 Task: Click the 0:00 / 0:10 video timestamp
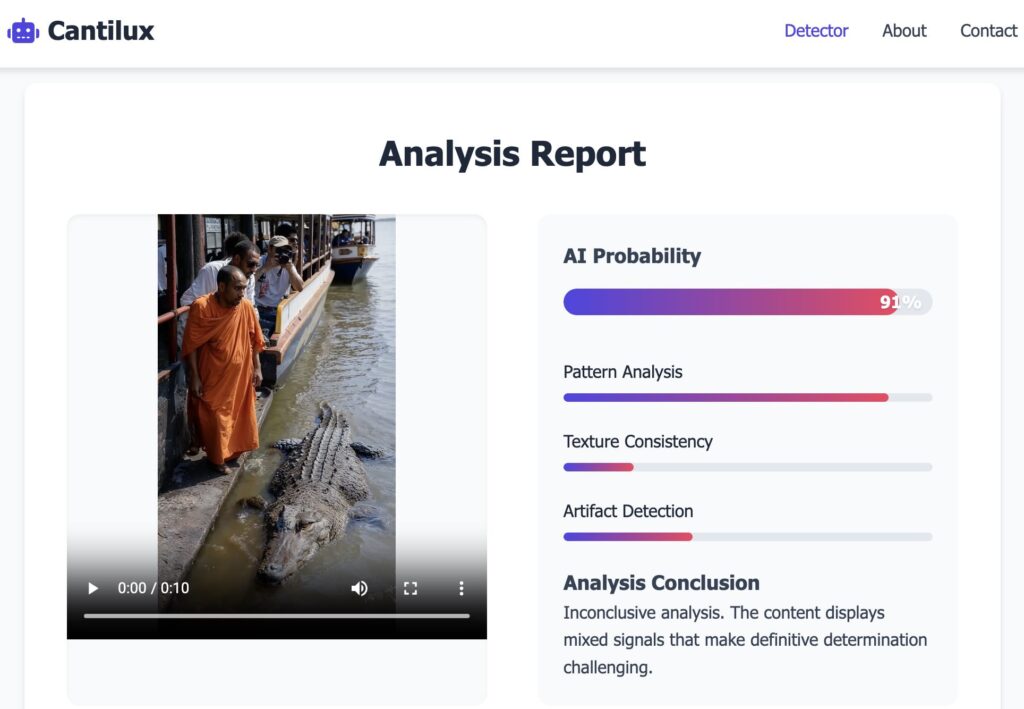tap(153, 588)
